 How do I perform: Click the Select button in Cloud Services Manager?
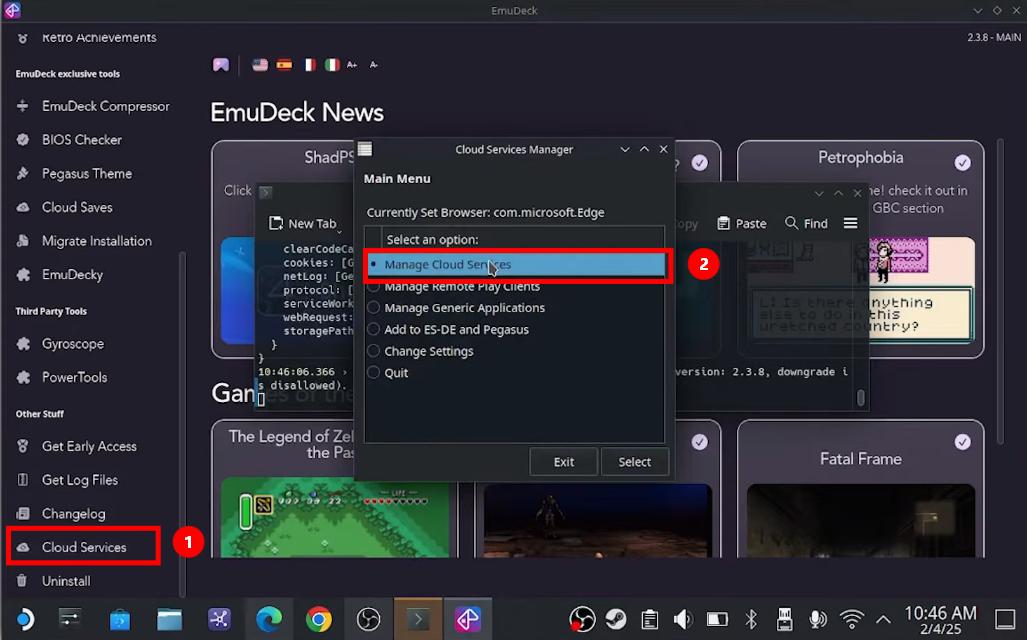pos(635,462)
